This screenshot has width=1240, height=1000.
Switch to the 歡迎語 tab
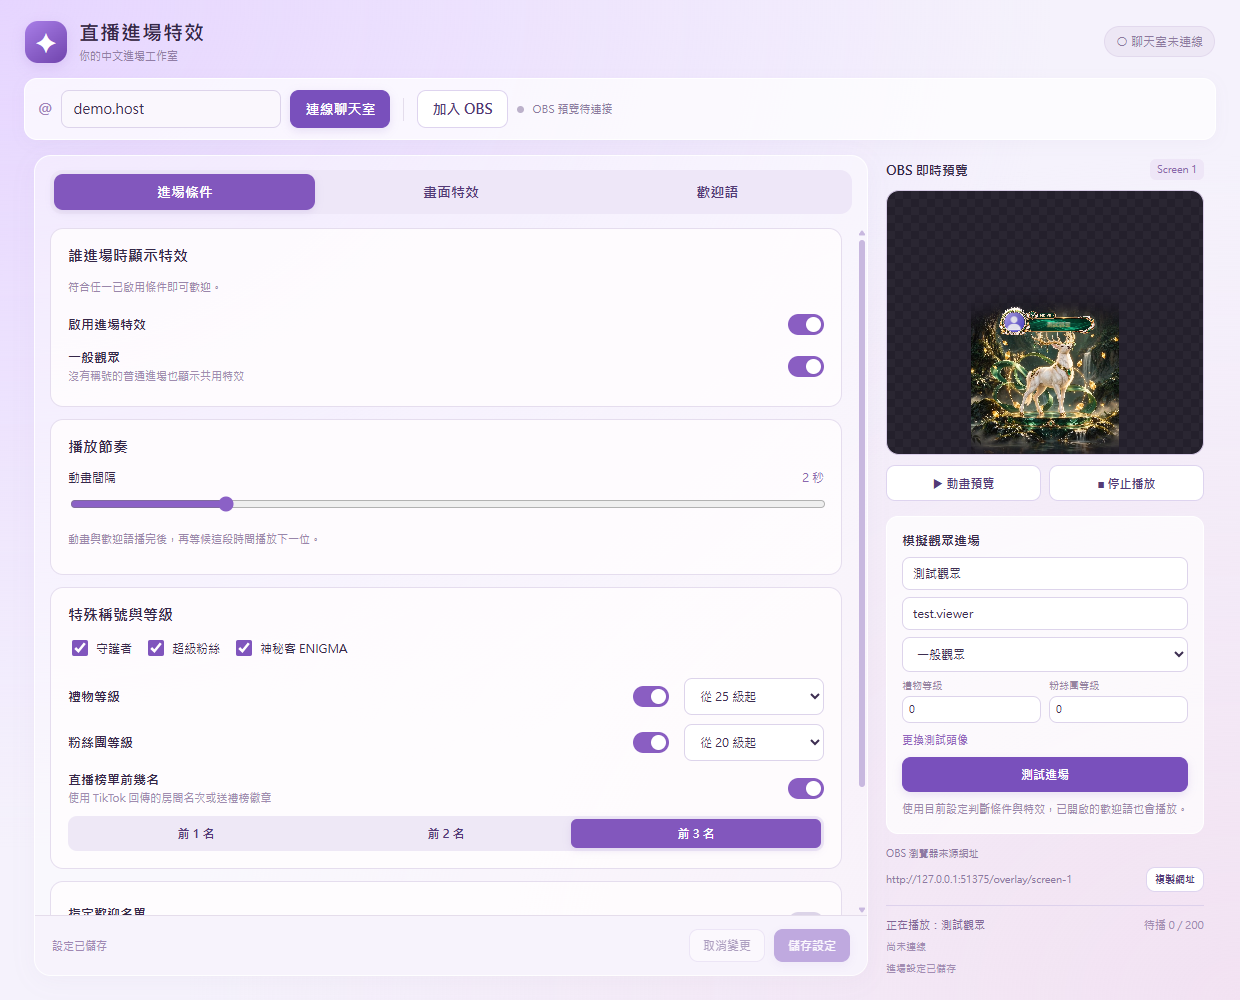tap(717, 192)
